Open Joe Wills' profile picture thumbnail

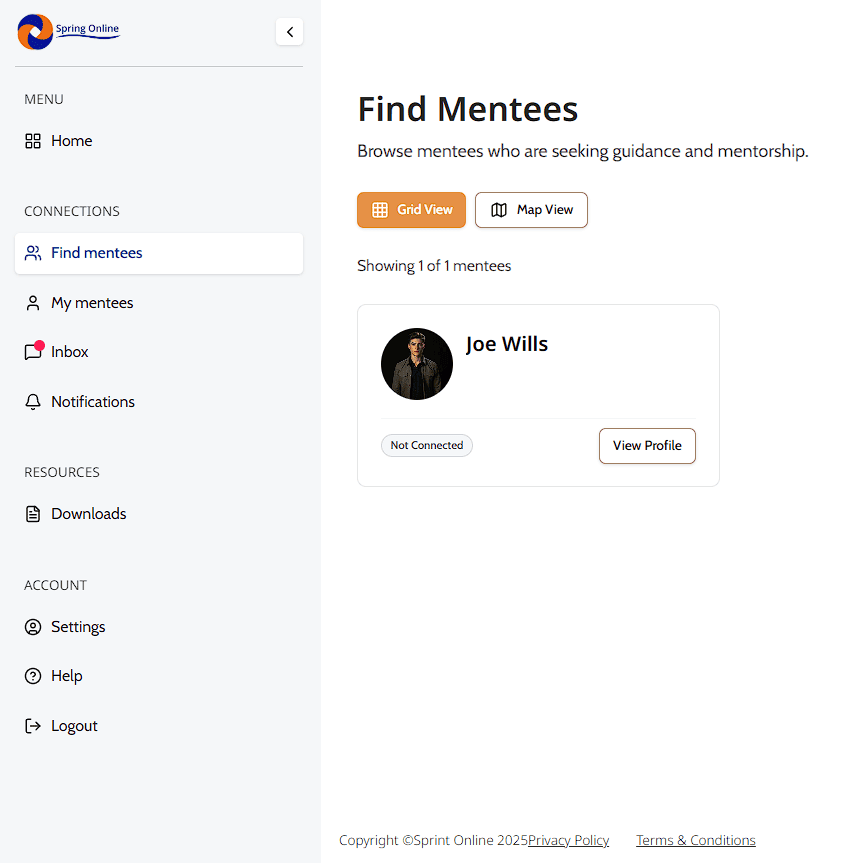pos(416,363)
